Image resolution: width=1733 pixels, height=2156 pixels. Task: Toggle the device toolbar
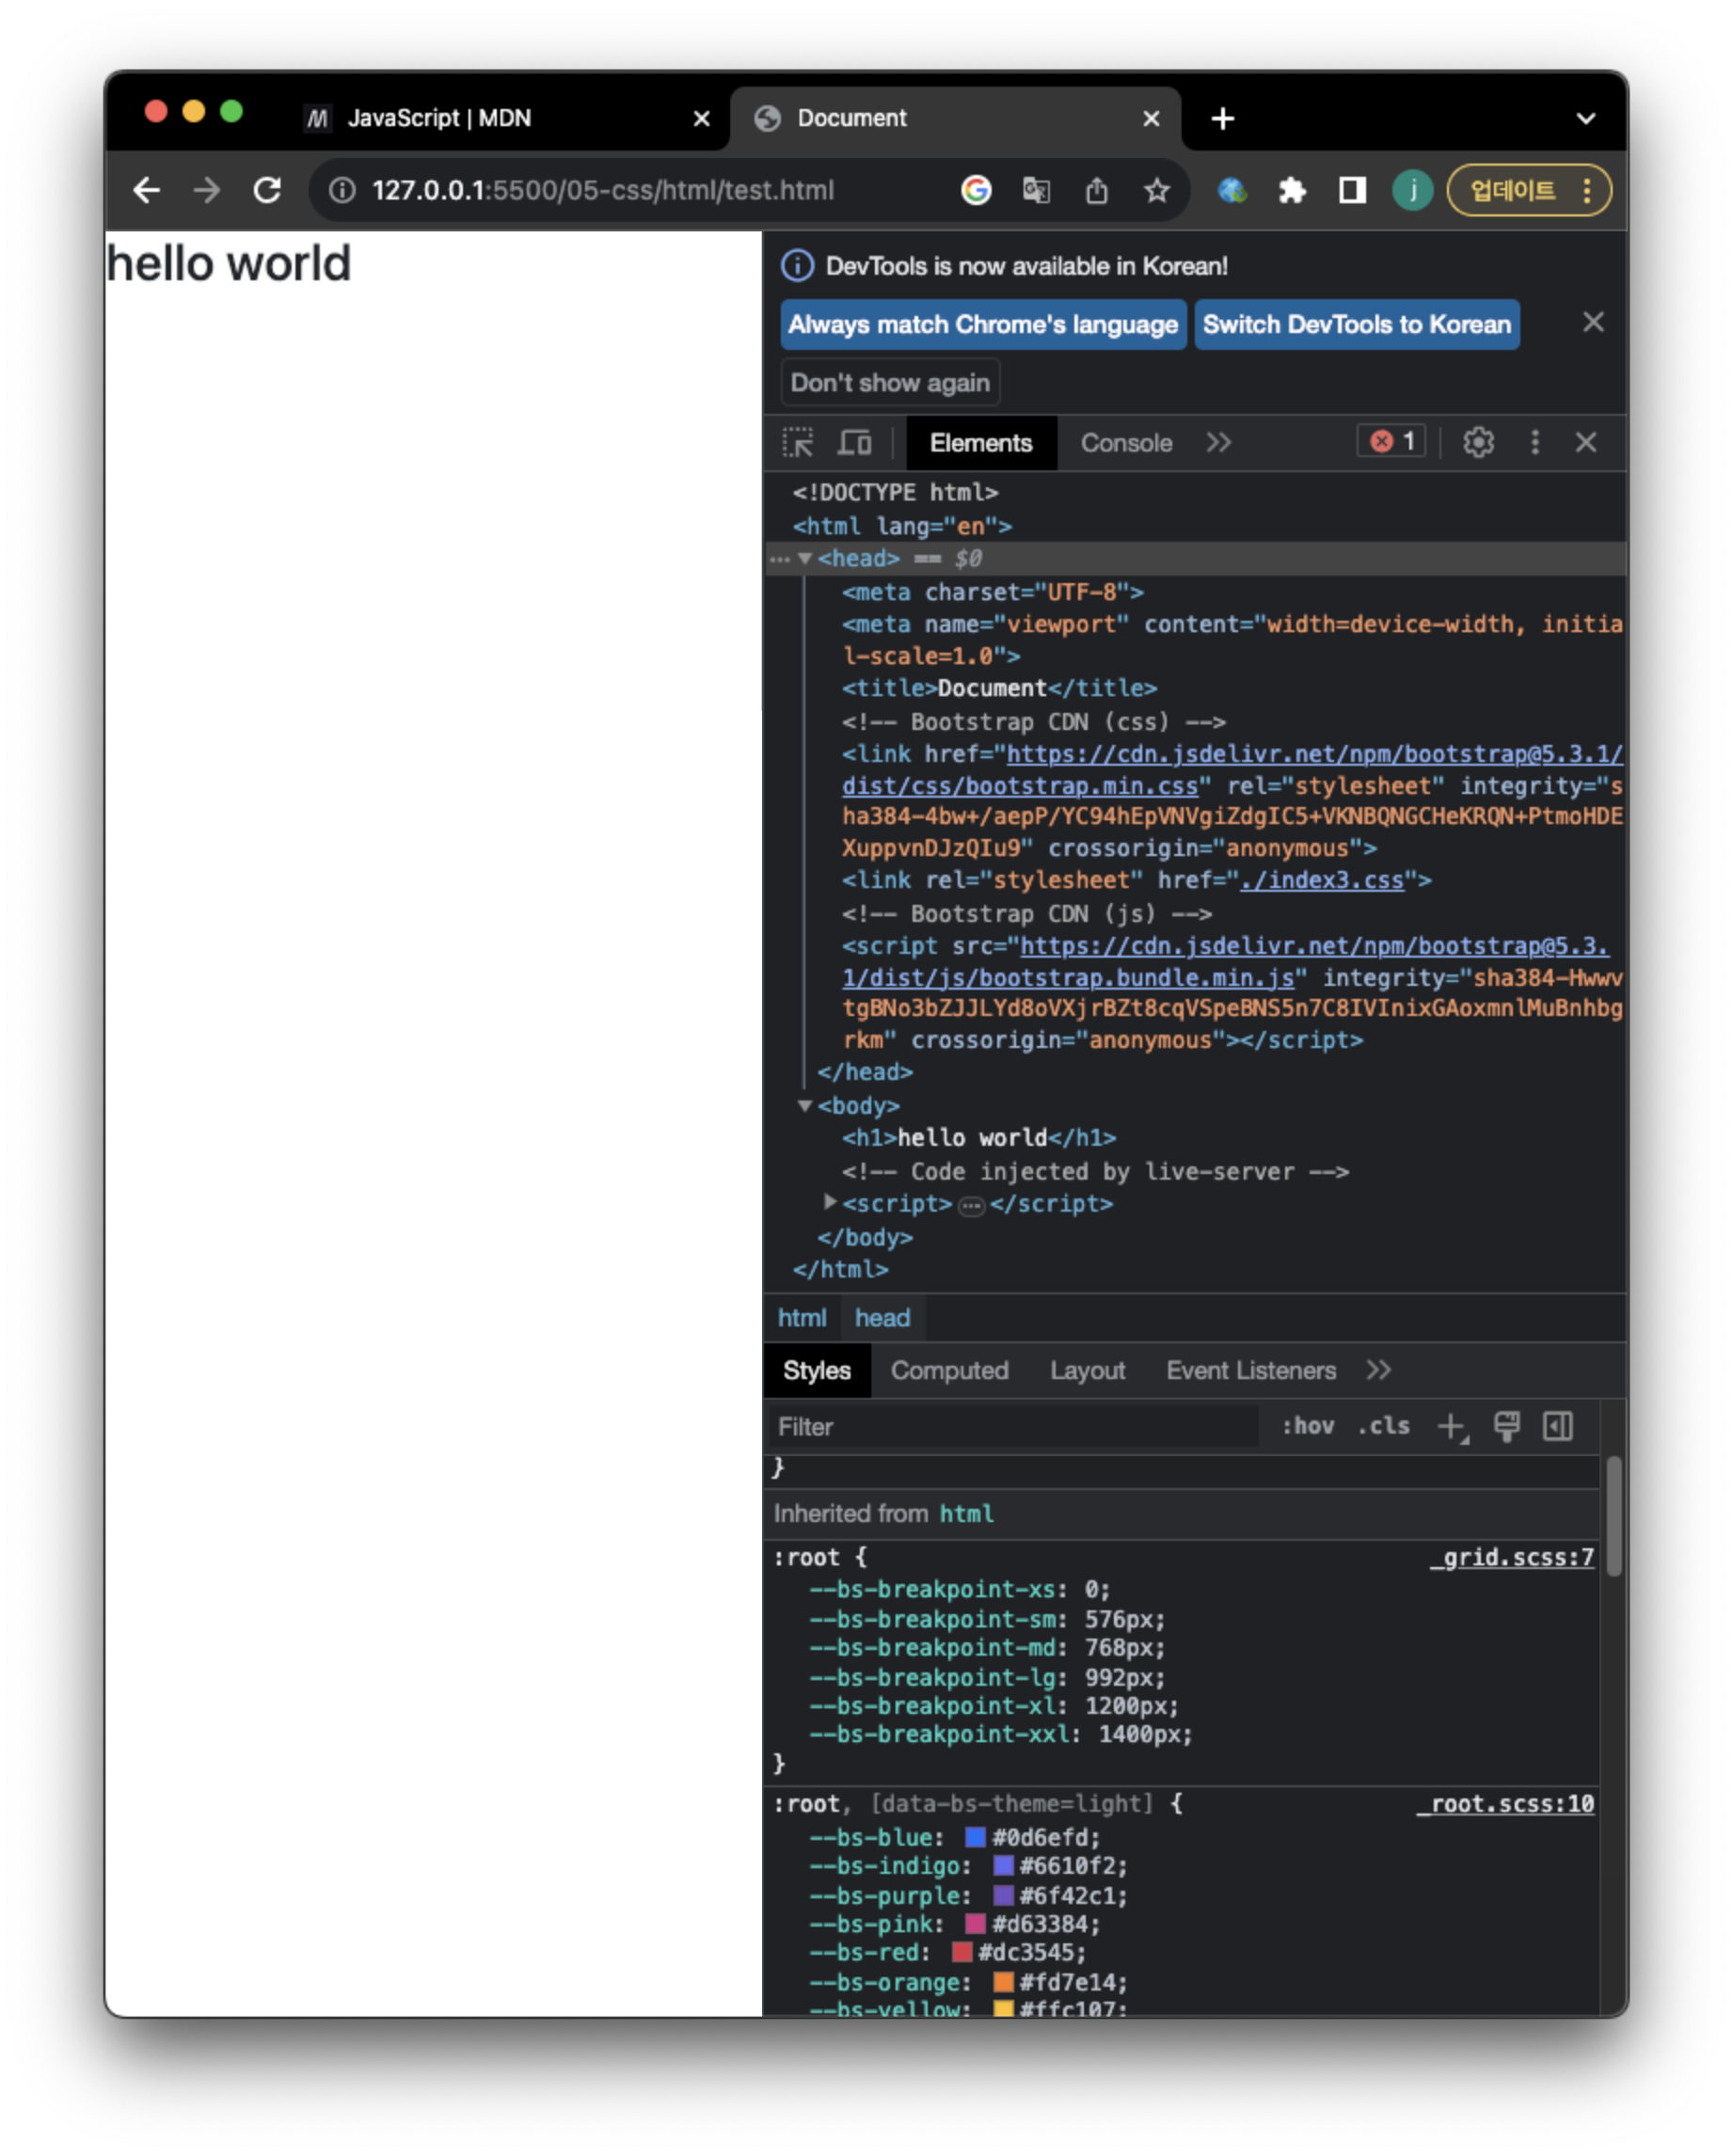pos(853,442)
